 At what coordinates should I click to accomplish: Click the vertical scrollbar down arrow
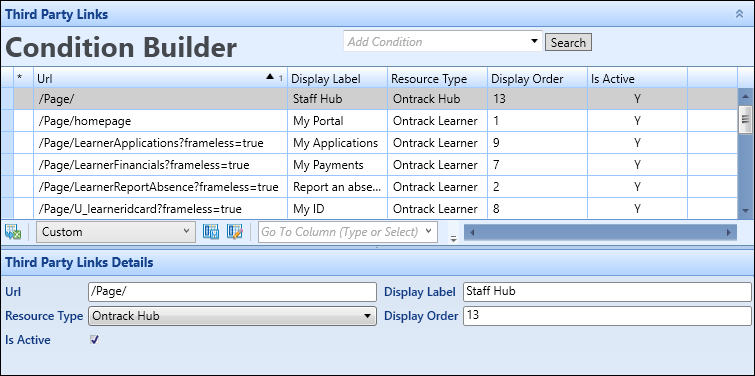point(745,210)
